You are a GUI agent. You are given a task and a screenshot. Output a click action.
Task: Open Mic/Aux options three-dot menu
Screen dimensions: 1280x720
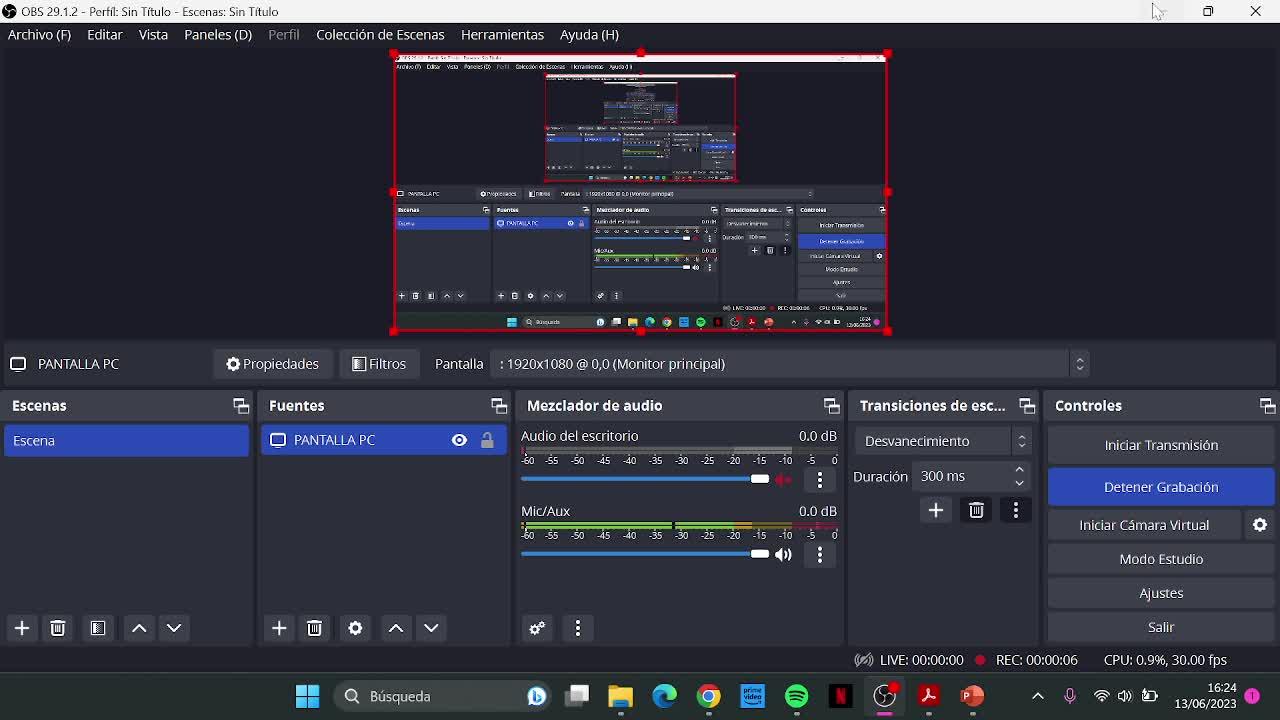(820, 555)
